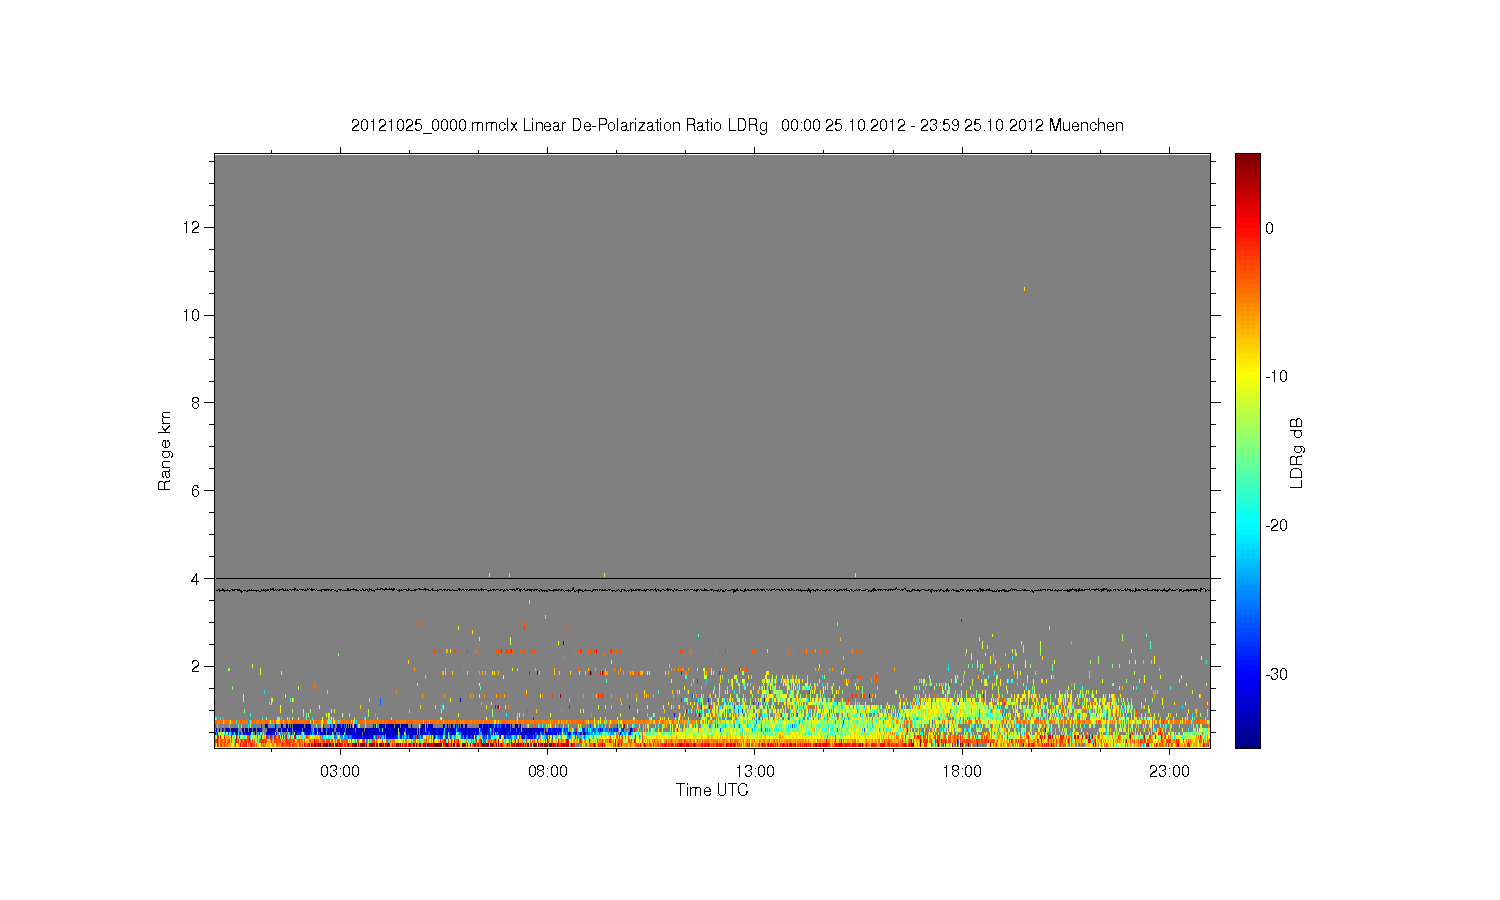Click the isolated yellow data point near 10.5 km
The image size is (1500, 900).
pyautogui.click(x=1024, y=289)
